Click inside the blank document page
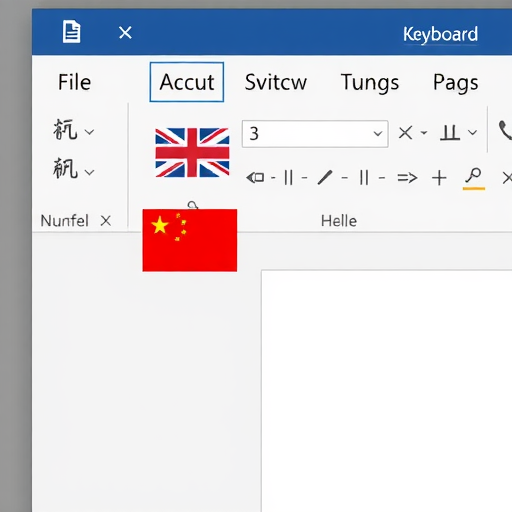512x512 pixels. pyautogui.click(x=387, y=391)
